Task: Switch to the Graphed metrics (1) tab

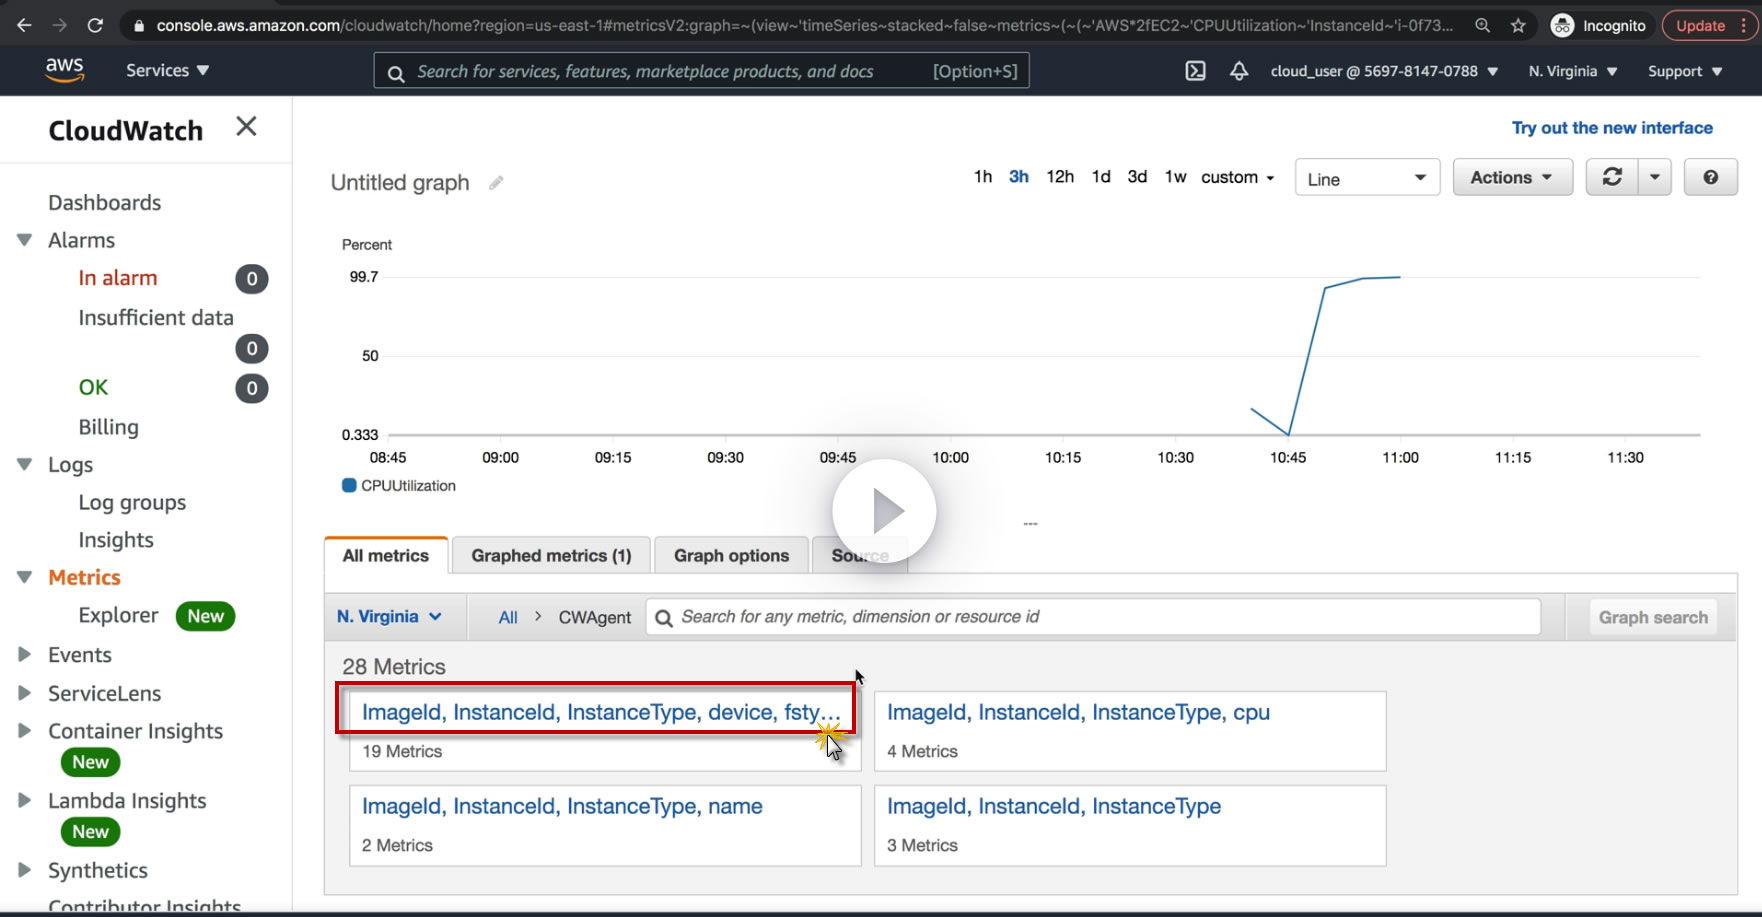Action: [x=551, y=556]
